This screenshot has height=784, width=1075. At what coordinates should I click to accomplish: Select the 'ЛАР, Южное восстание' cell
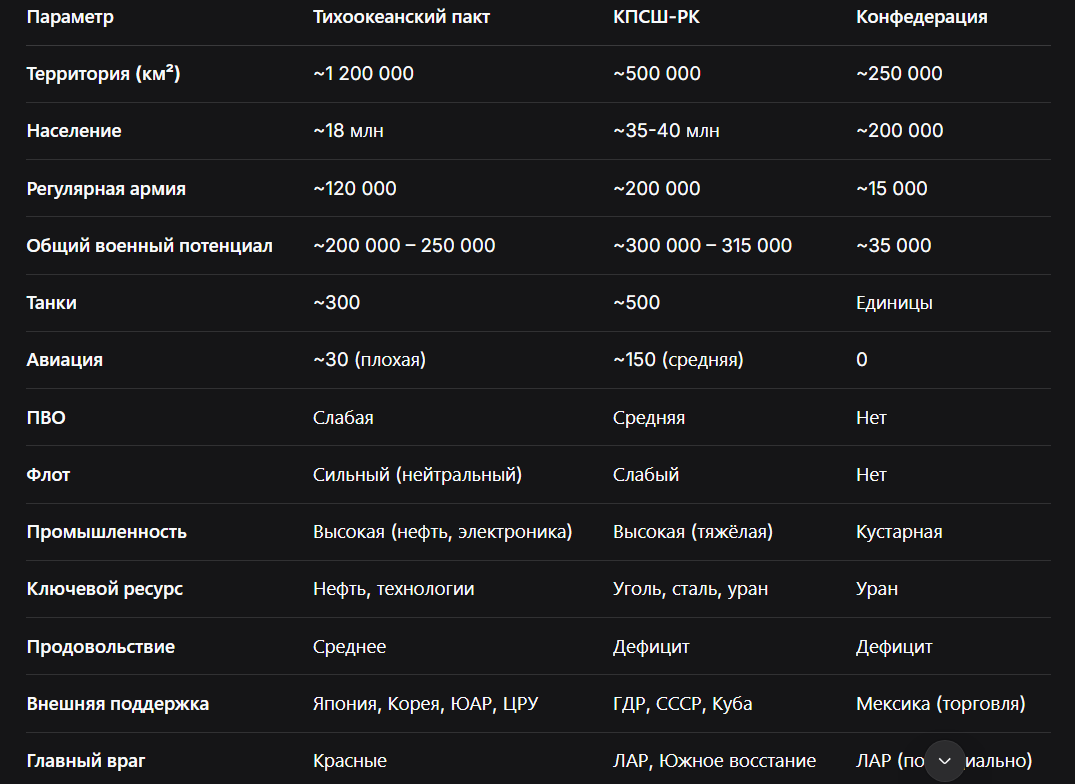click(714, 761)
